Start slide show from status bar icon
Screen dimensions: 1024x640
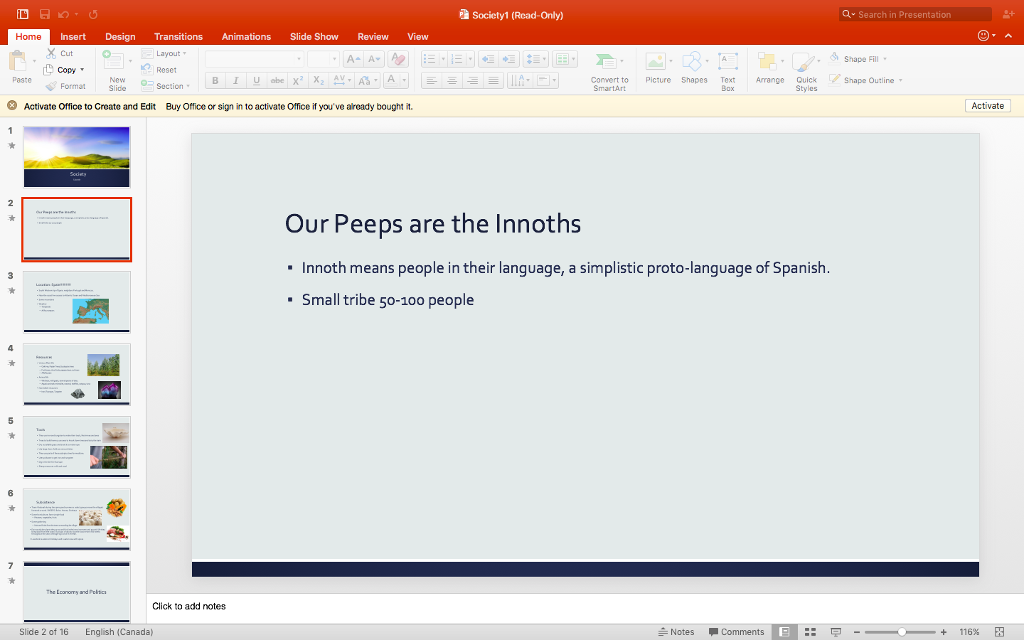tap(835, 632)
